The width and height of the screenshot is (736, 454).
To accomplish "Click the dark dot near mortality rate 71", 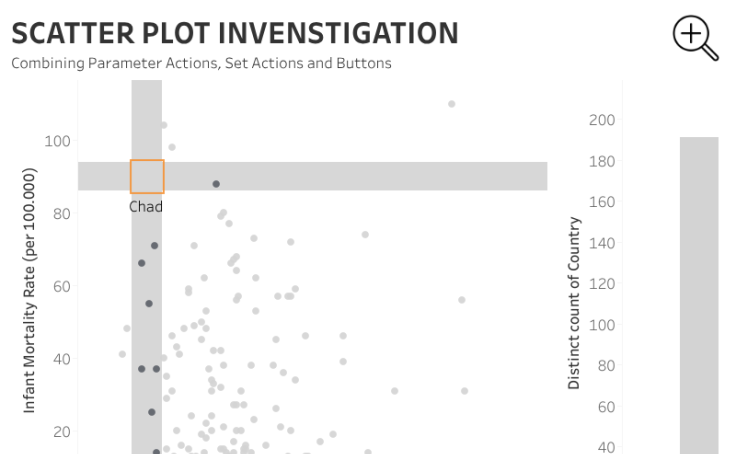I will 155,246.
